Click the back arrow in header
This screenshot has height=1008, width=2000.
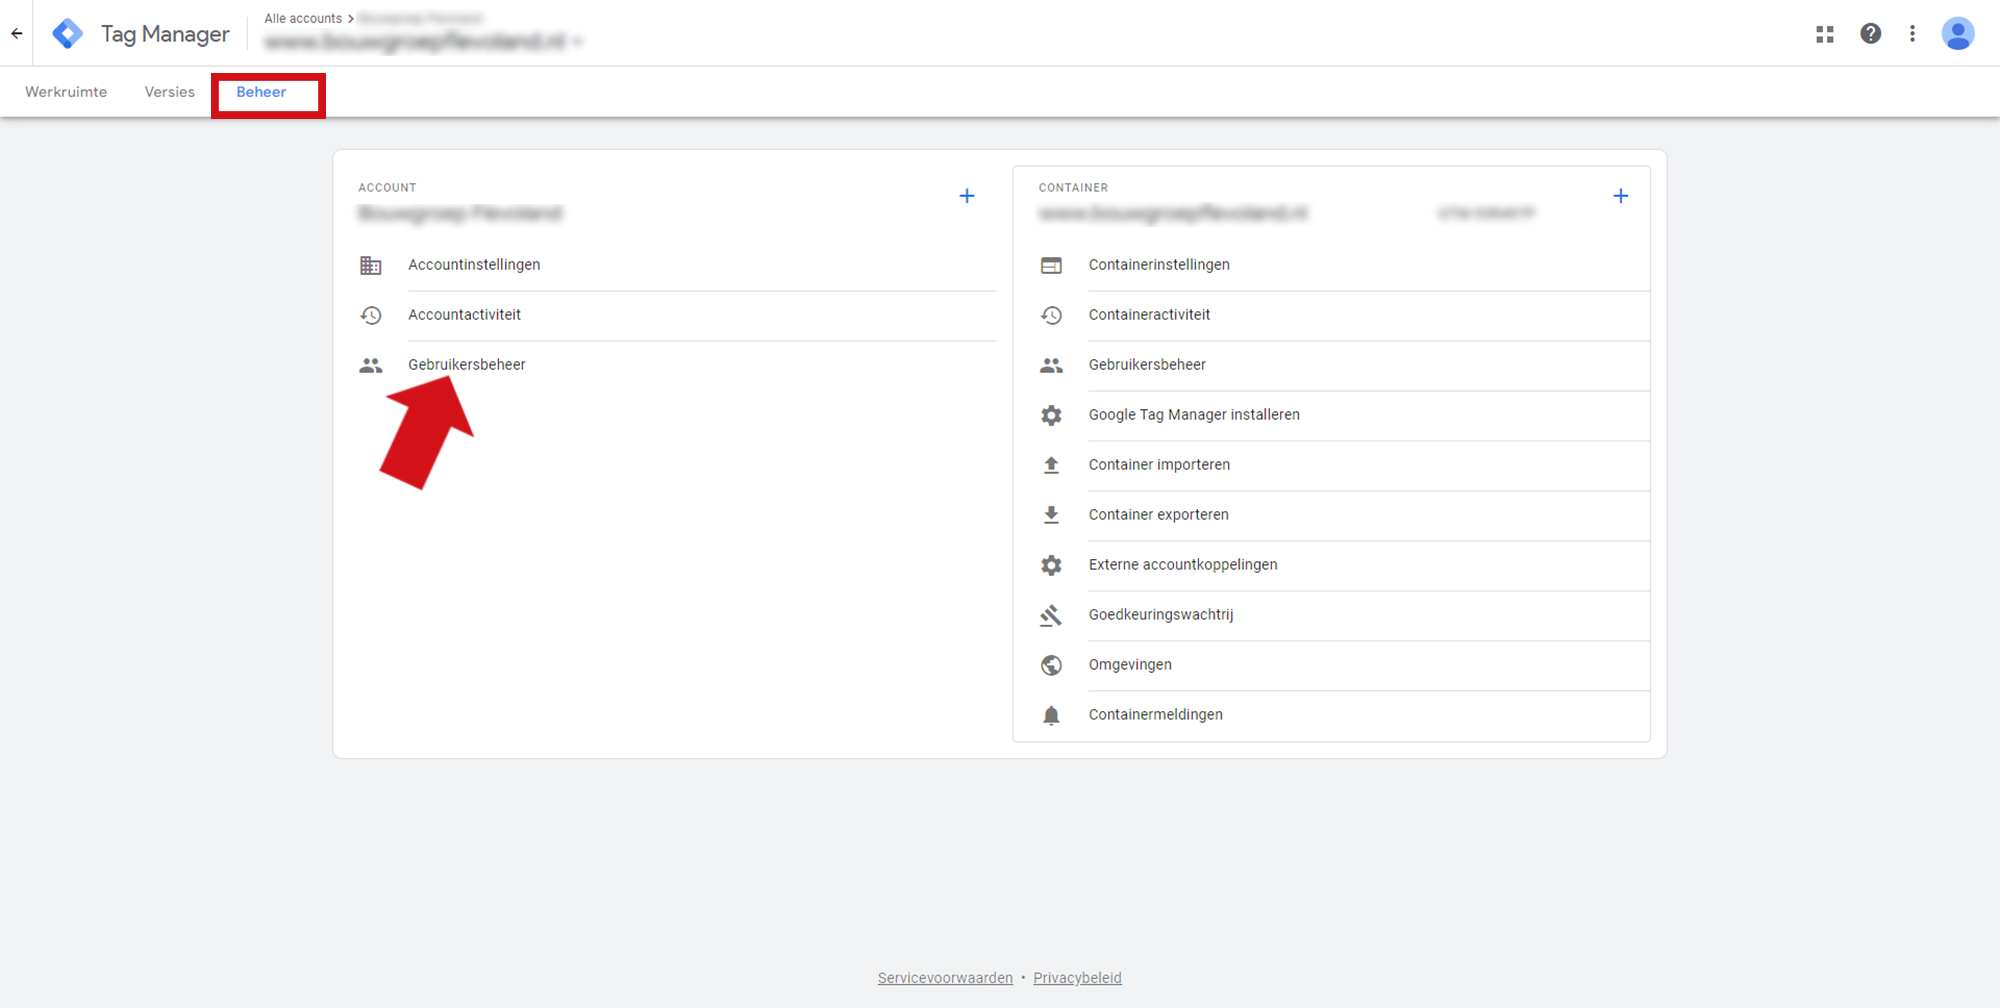pos(17,33)
